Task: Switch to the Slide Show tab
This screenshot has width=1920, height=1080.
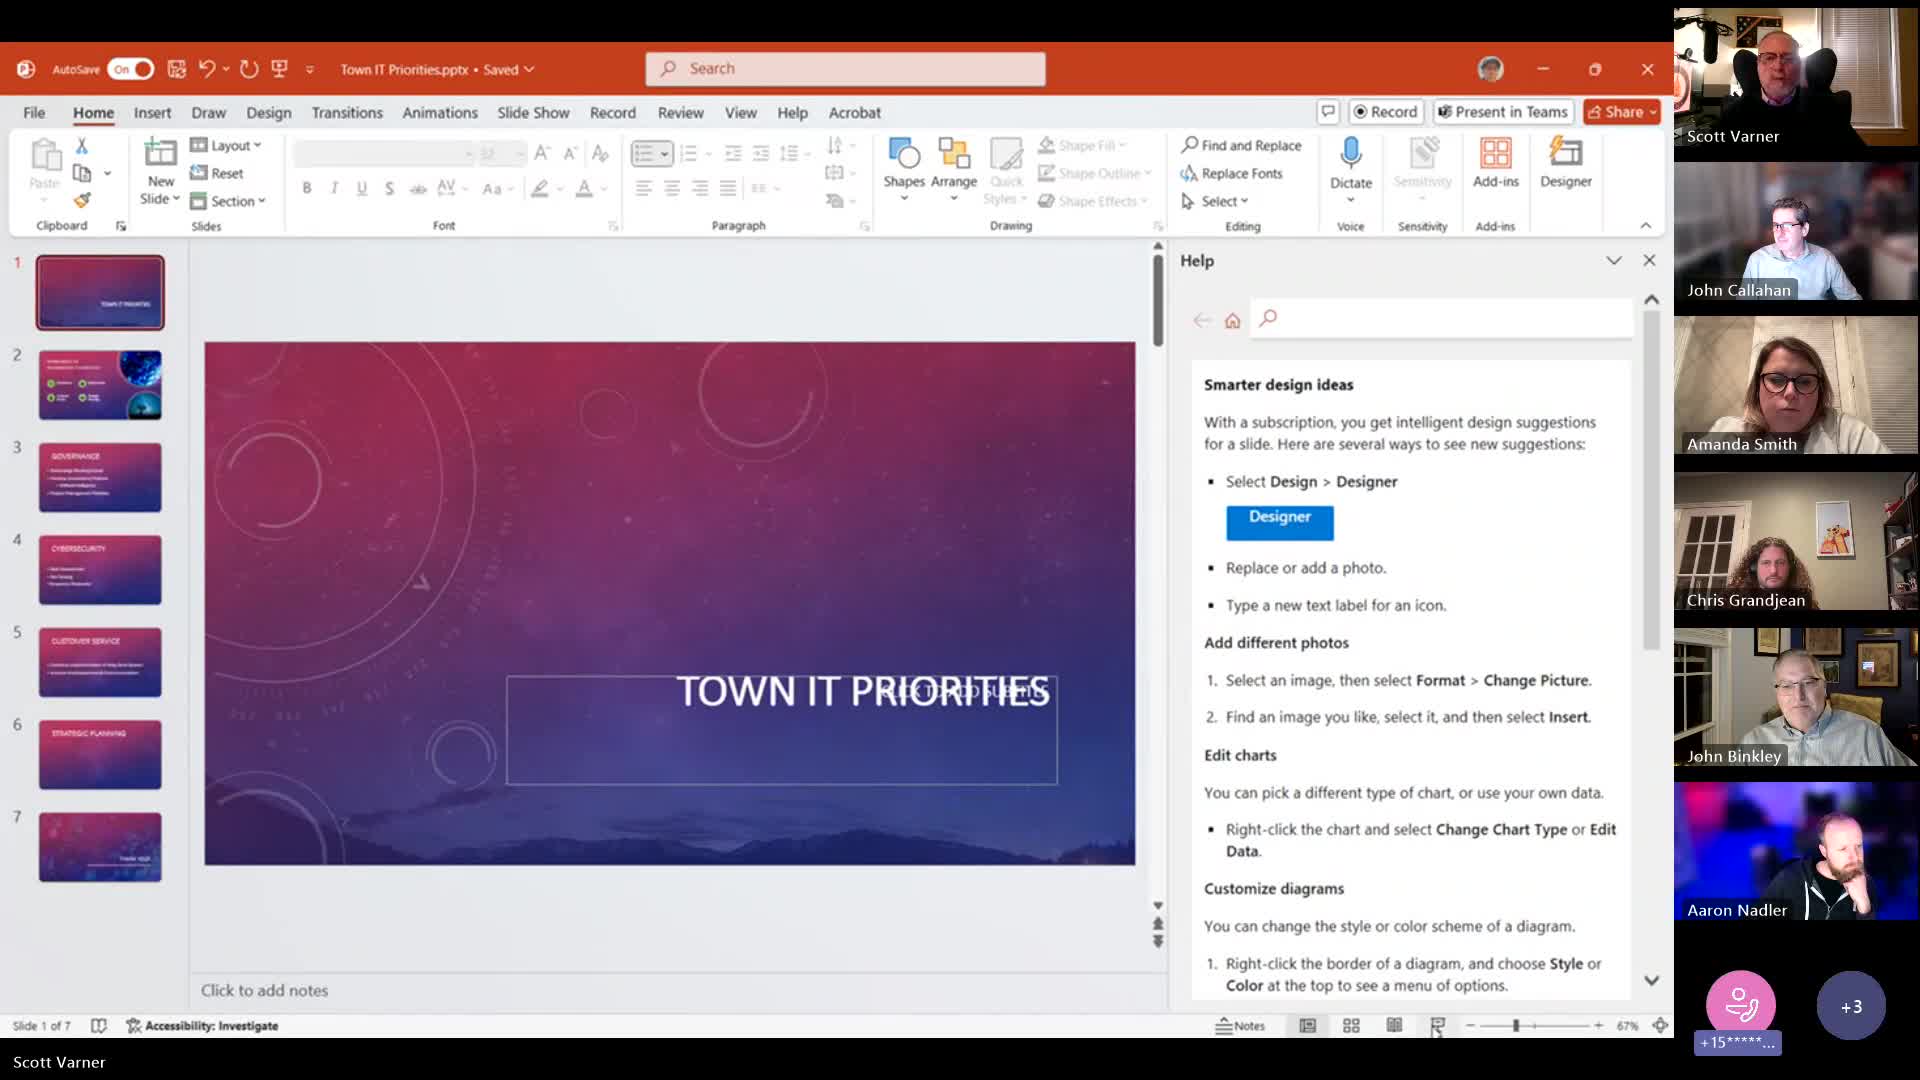Action: (533, 113)
